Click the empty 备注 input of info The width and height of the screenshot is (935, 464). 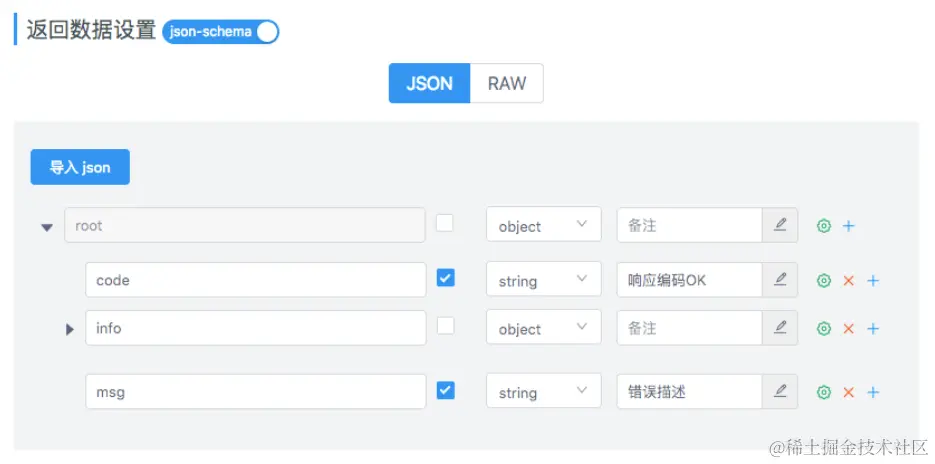690,327
